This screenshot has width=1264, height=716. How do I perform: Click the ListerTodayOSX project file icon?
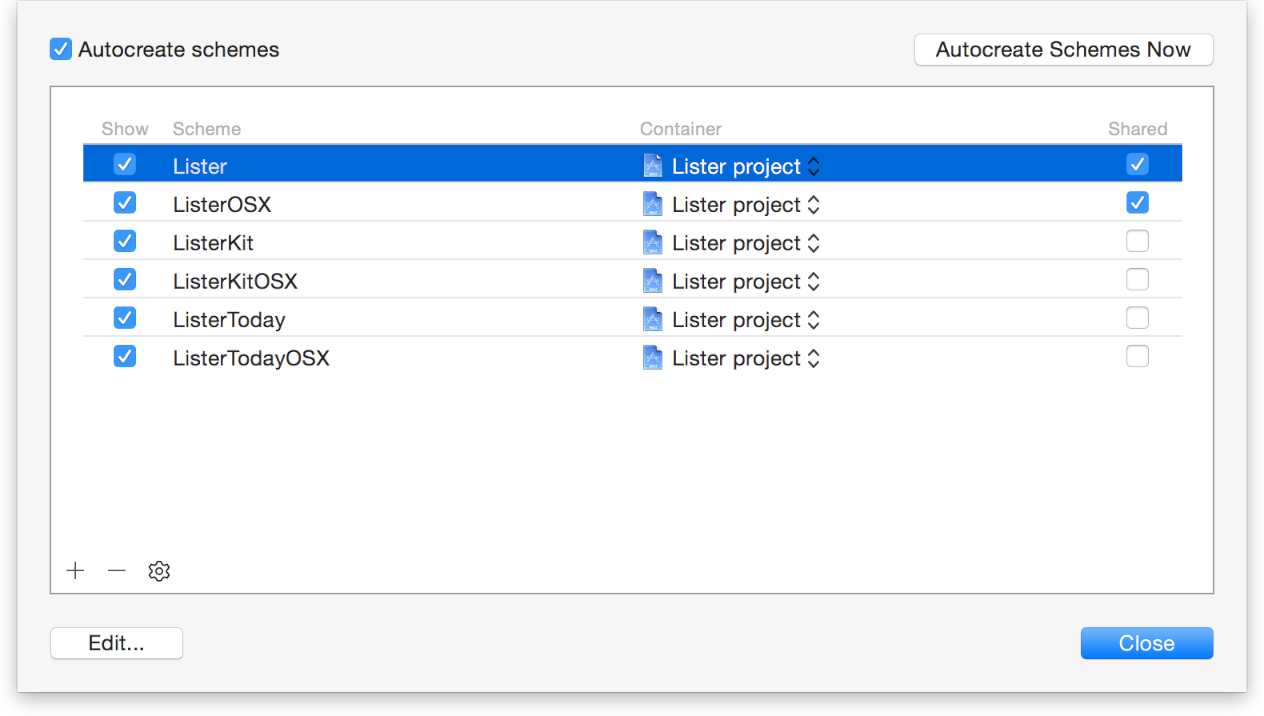click(x=653, y=358)
